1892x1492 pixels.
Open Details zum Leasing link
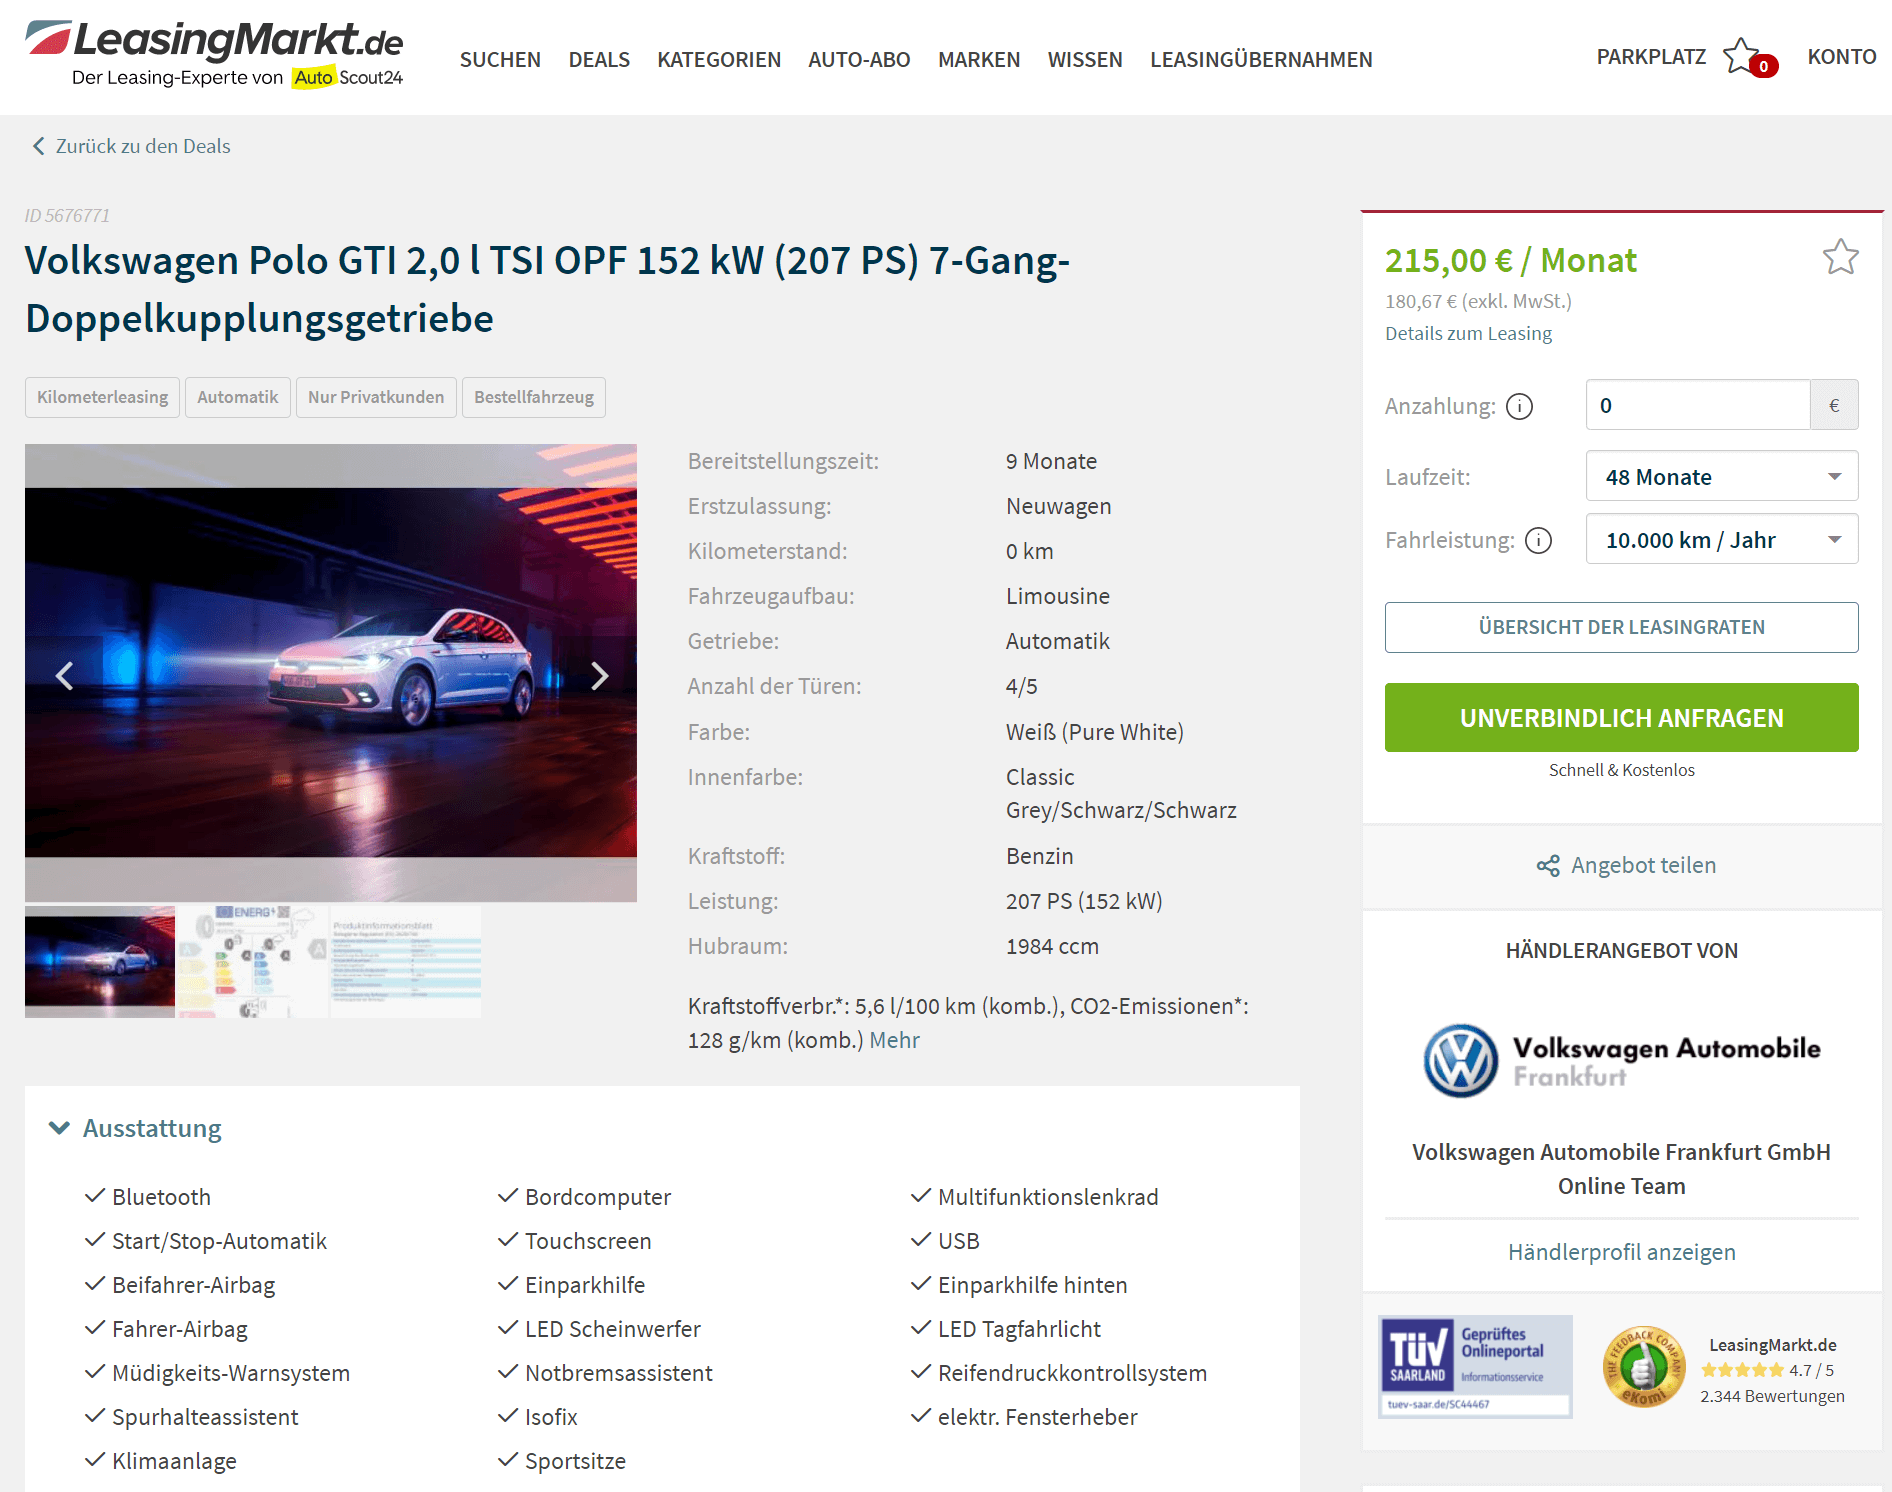(x=1468, y=333)
